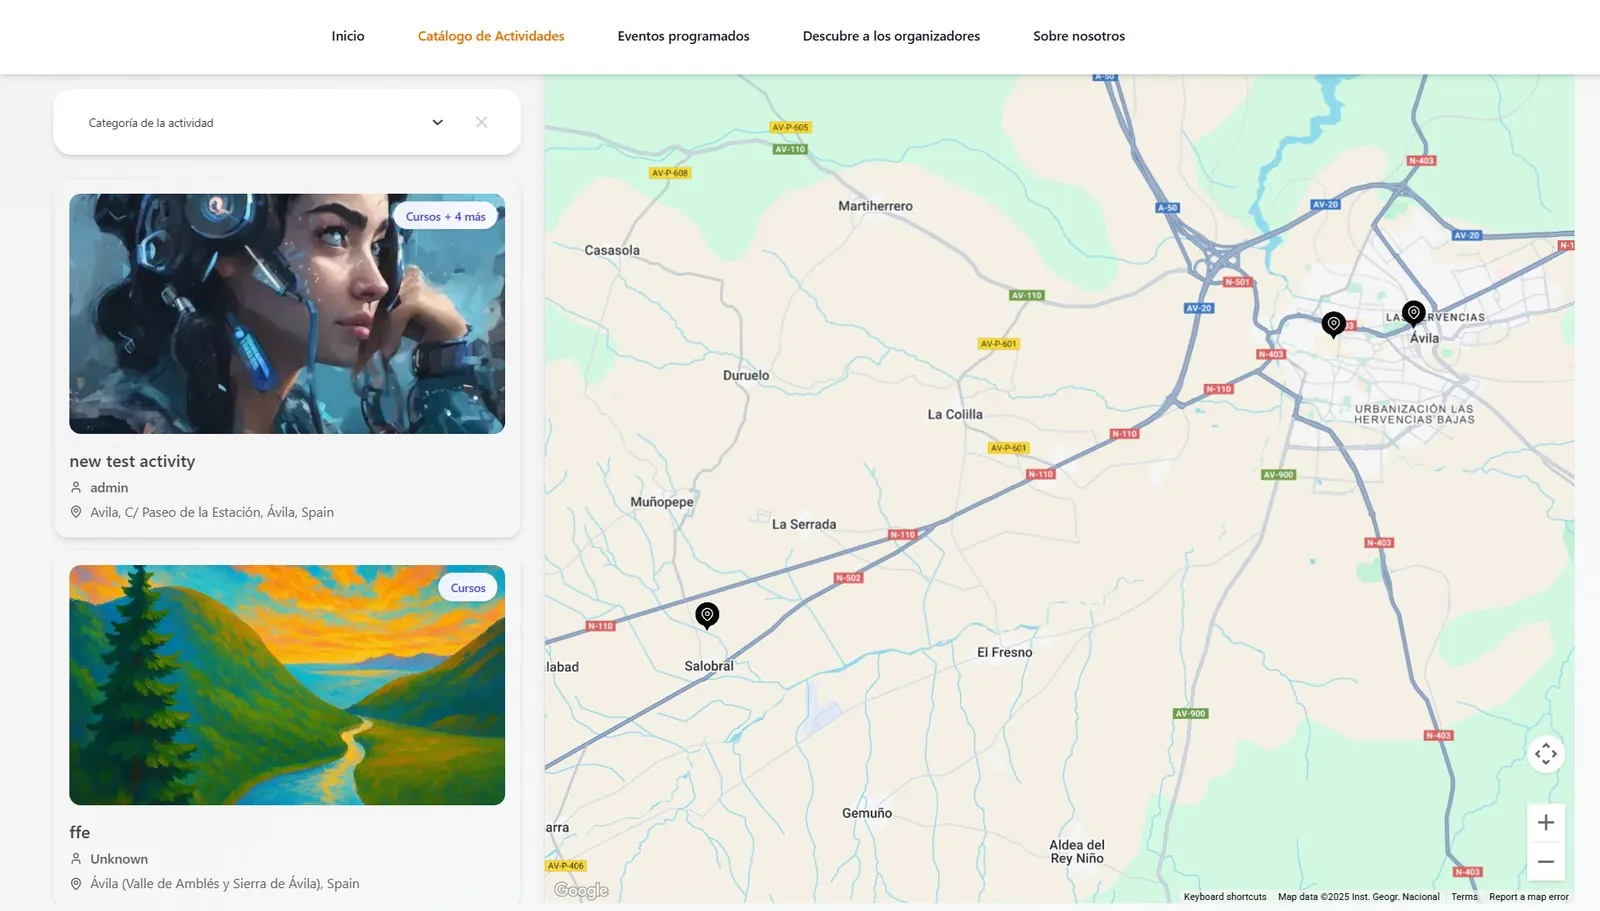Expand the Categoría de la actividad dropdown

click(437, 122)
